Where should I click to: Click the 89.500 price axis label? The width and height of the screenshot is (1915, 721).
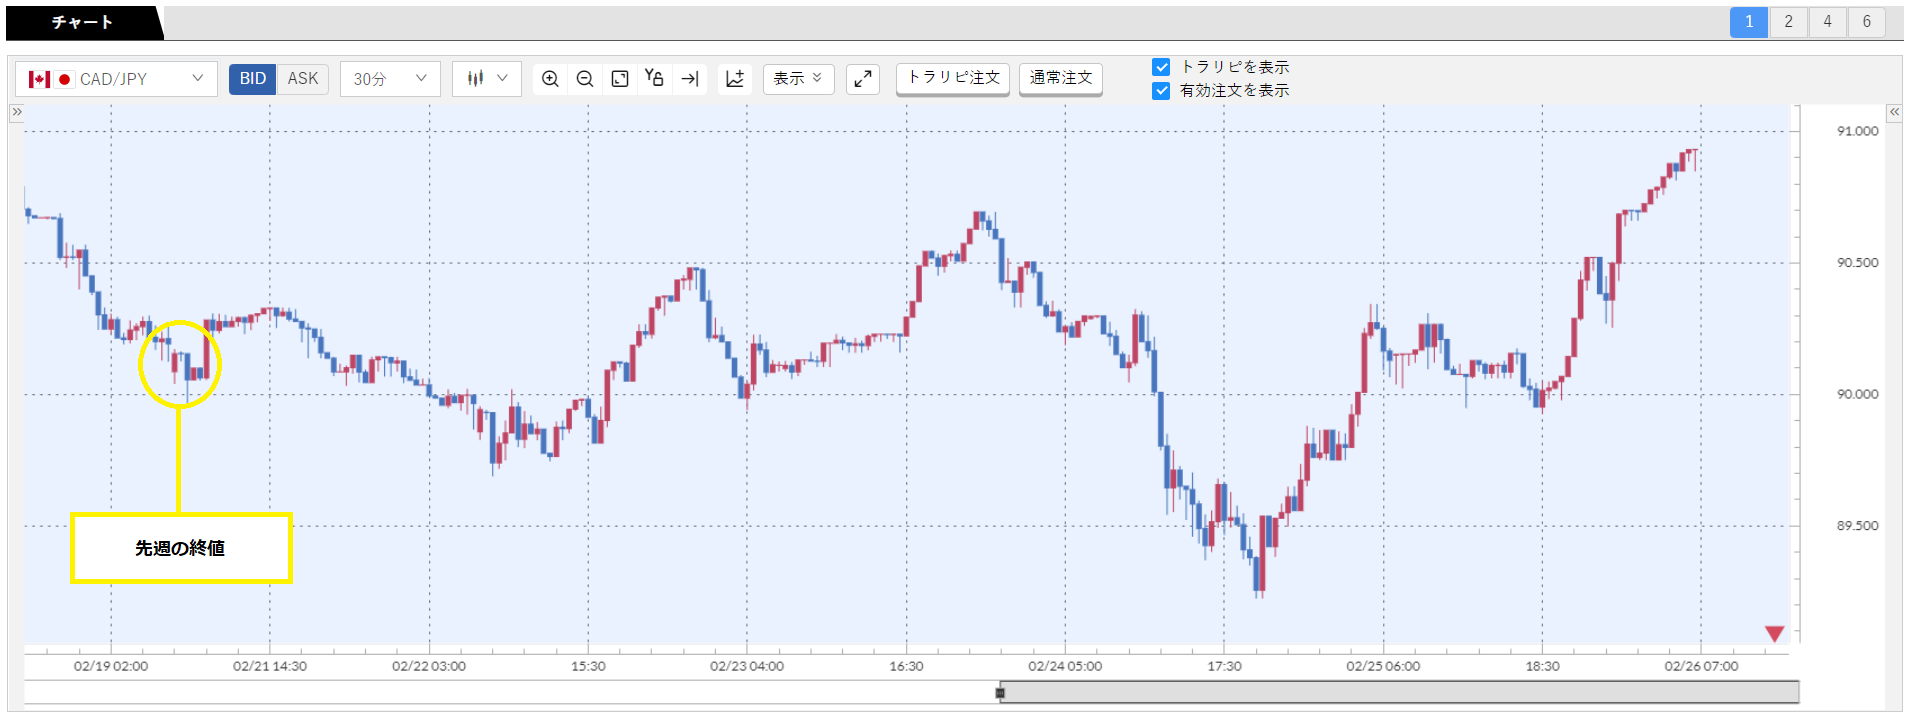tap(1857, 526)
